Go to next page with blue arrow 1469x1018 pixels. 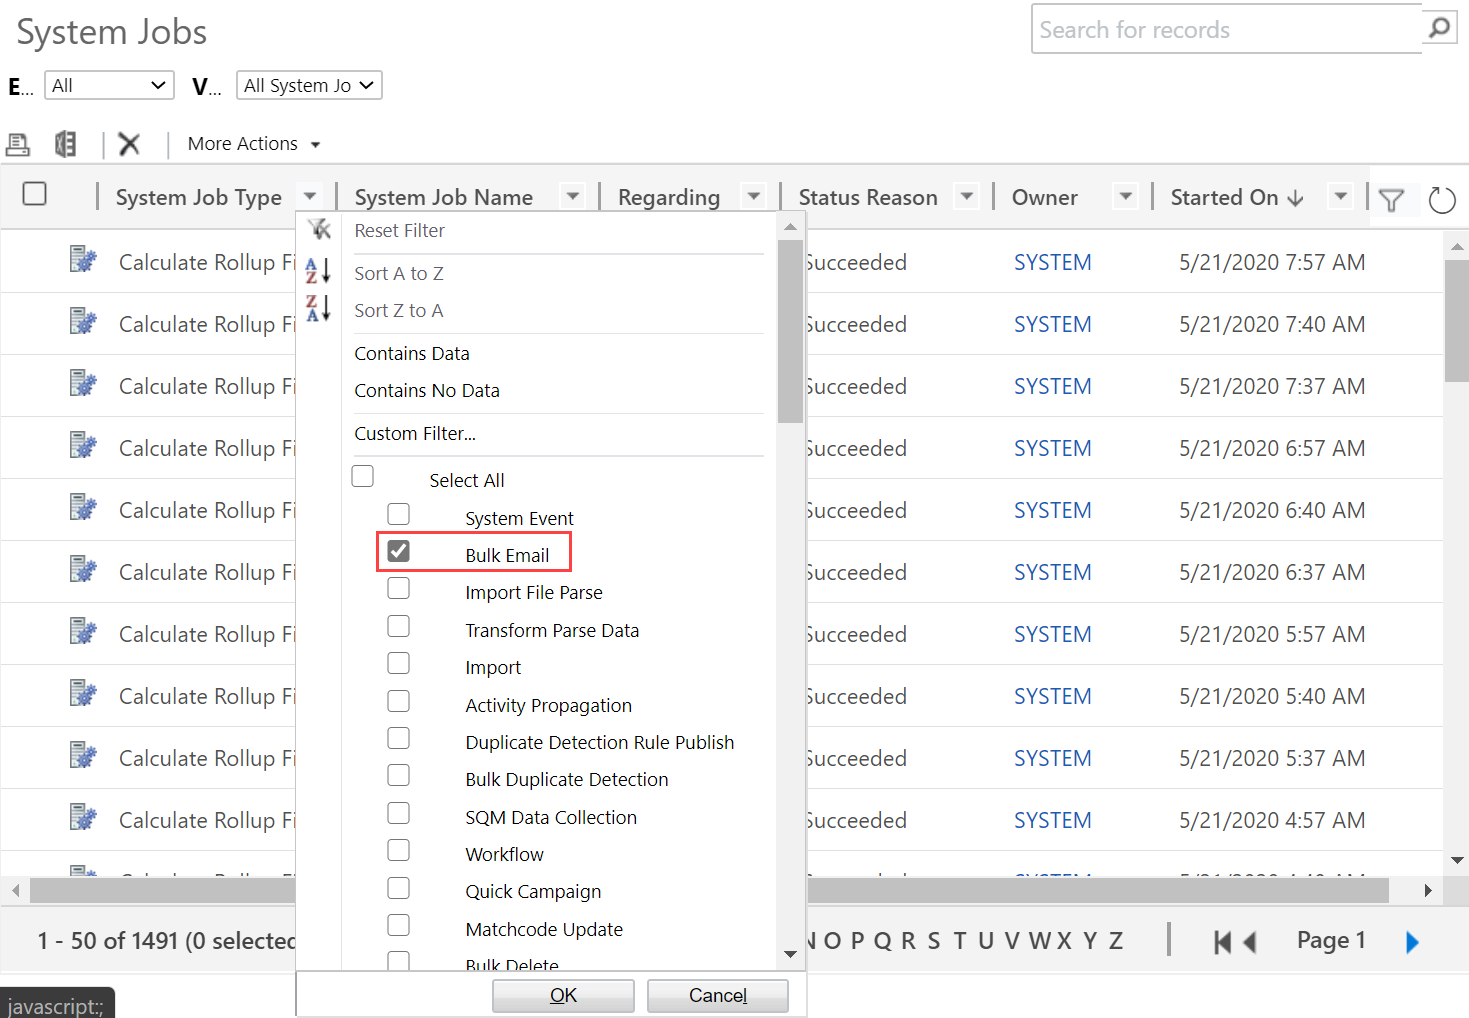tap(1411, 941)
